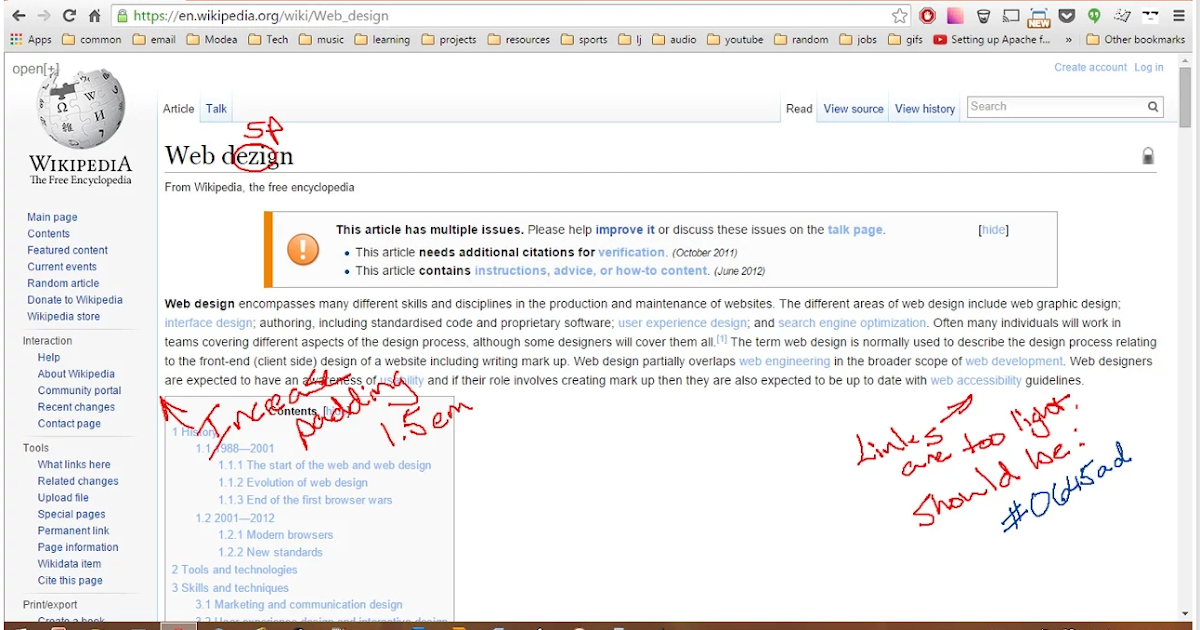This screenshot has width=1200, height=630.
Task: Open the 'common' bookmarks folder
Action: pos(91,40)
